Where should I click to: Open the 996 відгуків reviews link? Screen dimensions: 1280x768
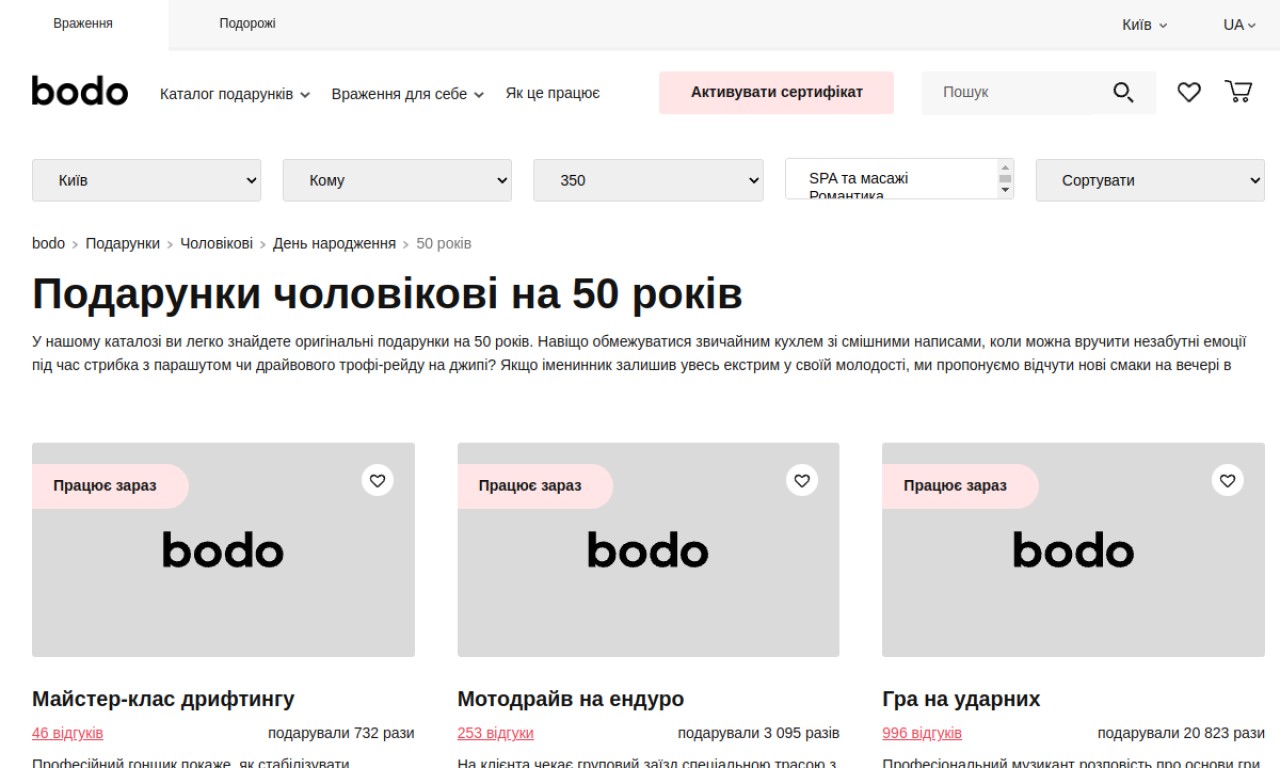coord(922,733)
